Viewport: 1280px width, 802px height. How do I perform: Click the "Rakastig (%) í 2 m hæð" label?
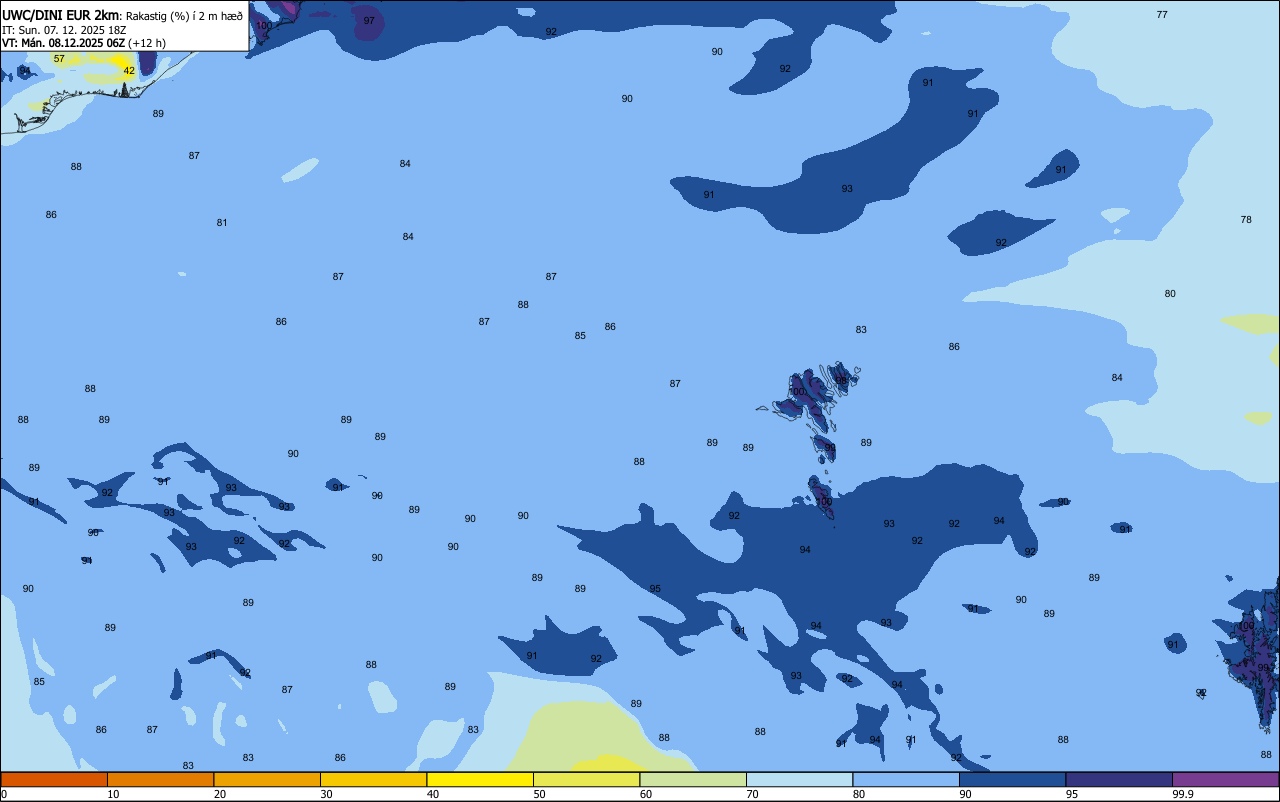click(184, 15)
